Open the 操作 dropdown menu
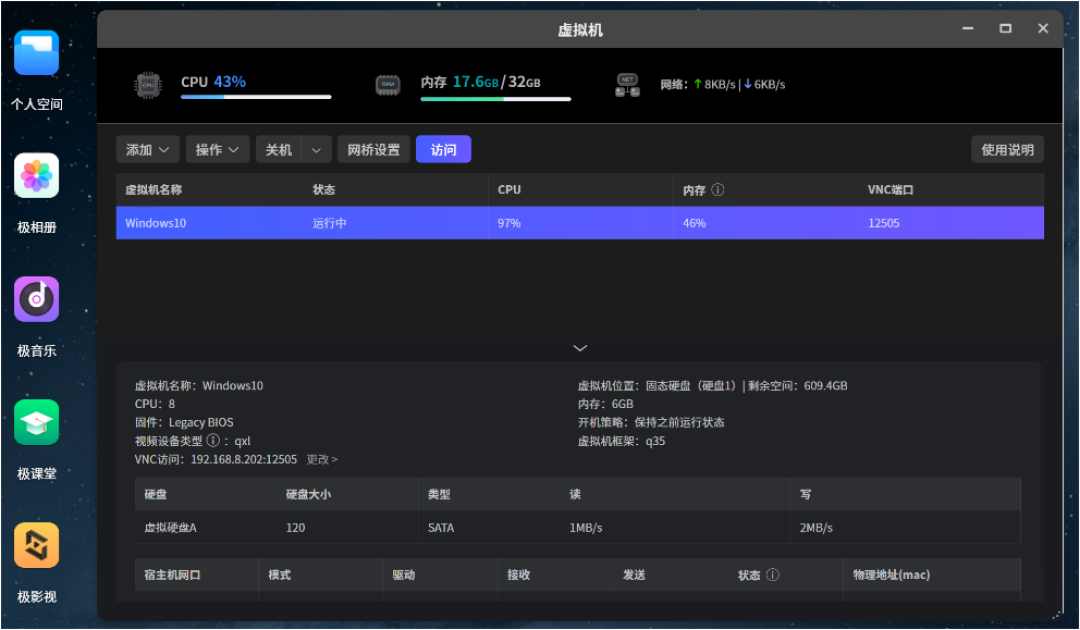This screenshot has width=1080, height=630. pyautogui.click(x=217, y=149)
